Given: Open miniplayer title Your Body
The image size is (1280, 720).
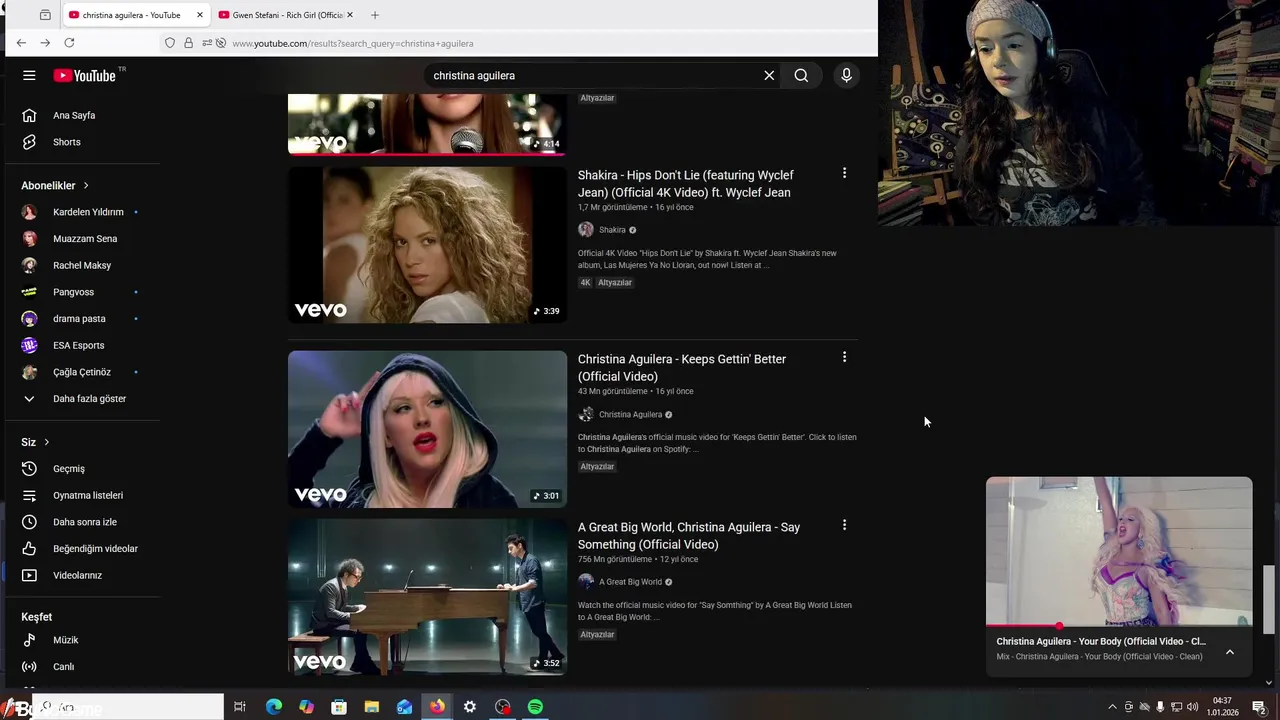Looking at the screenshot, I should (1101, 642).
